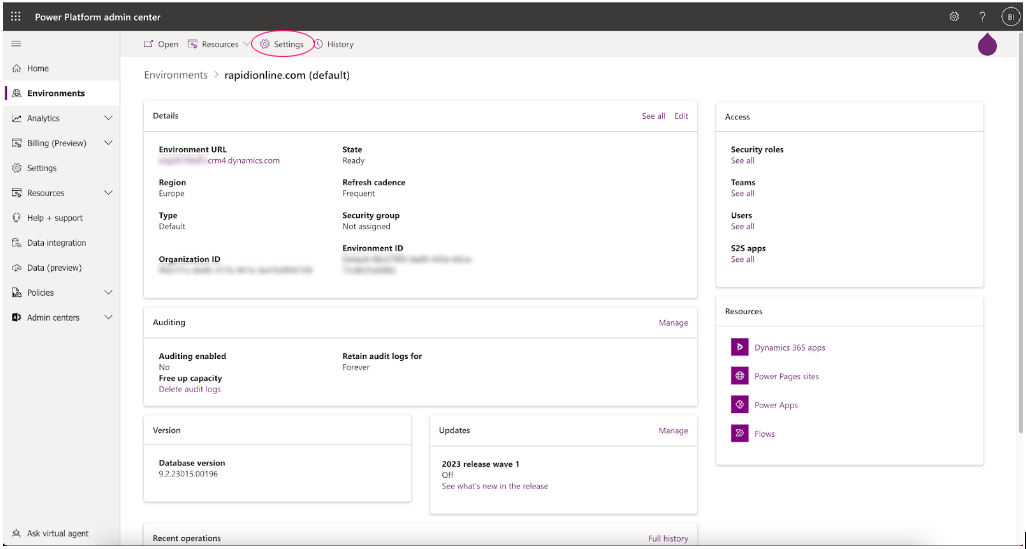1026x549 pixels.
Task: Click Delete audit logs link
Action: 190,389
